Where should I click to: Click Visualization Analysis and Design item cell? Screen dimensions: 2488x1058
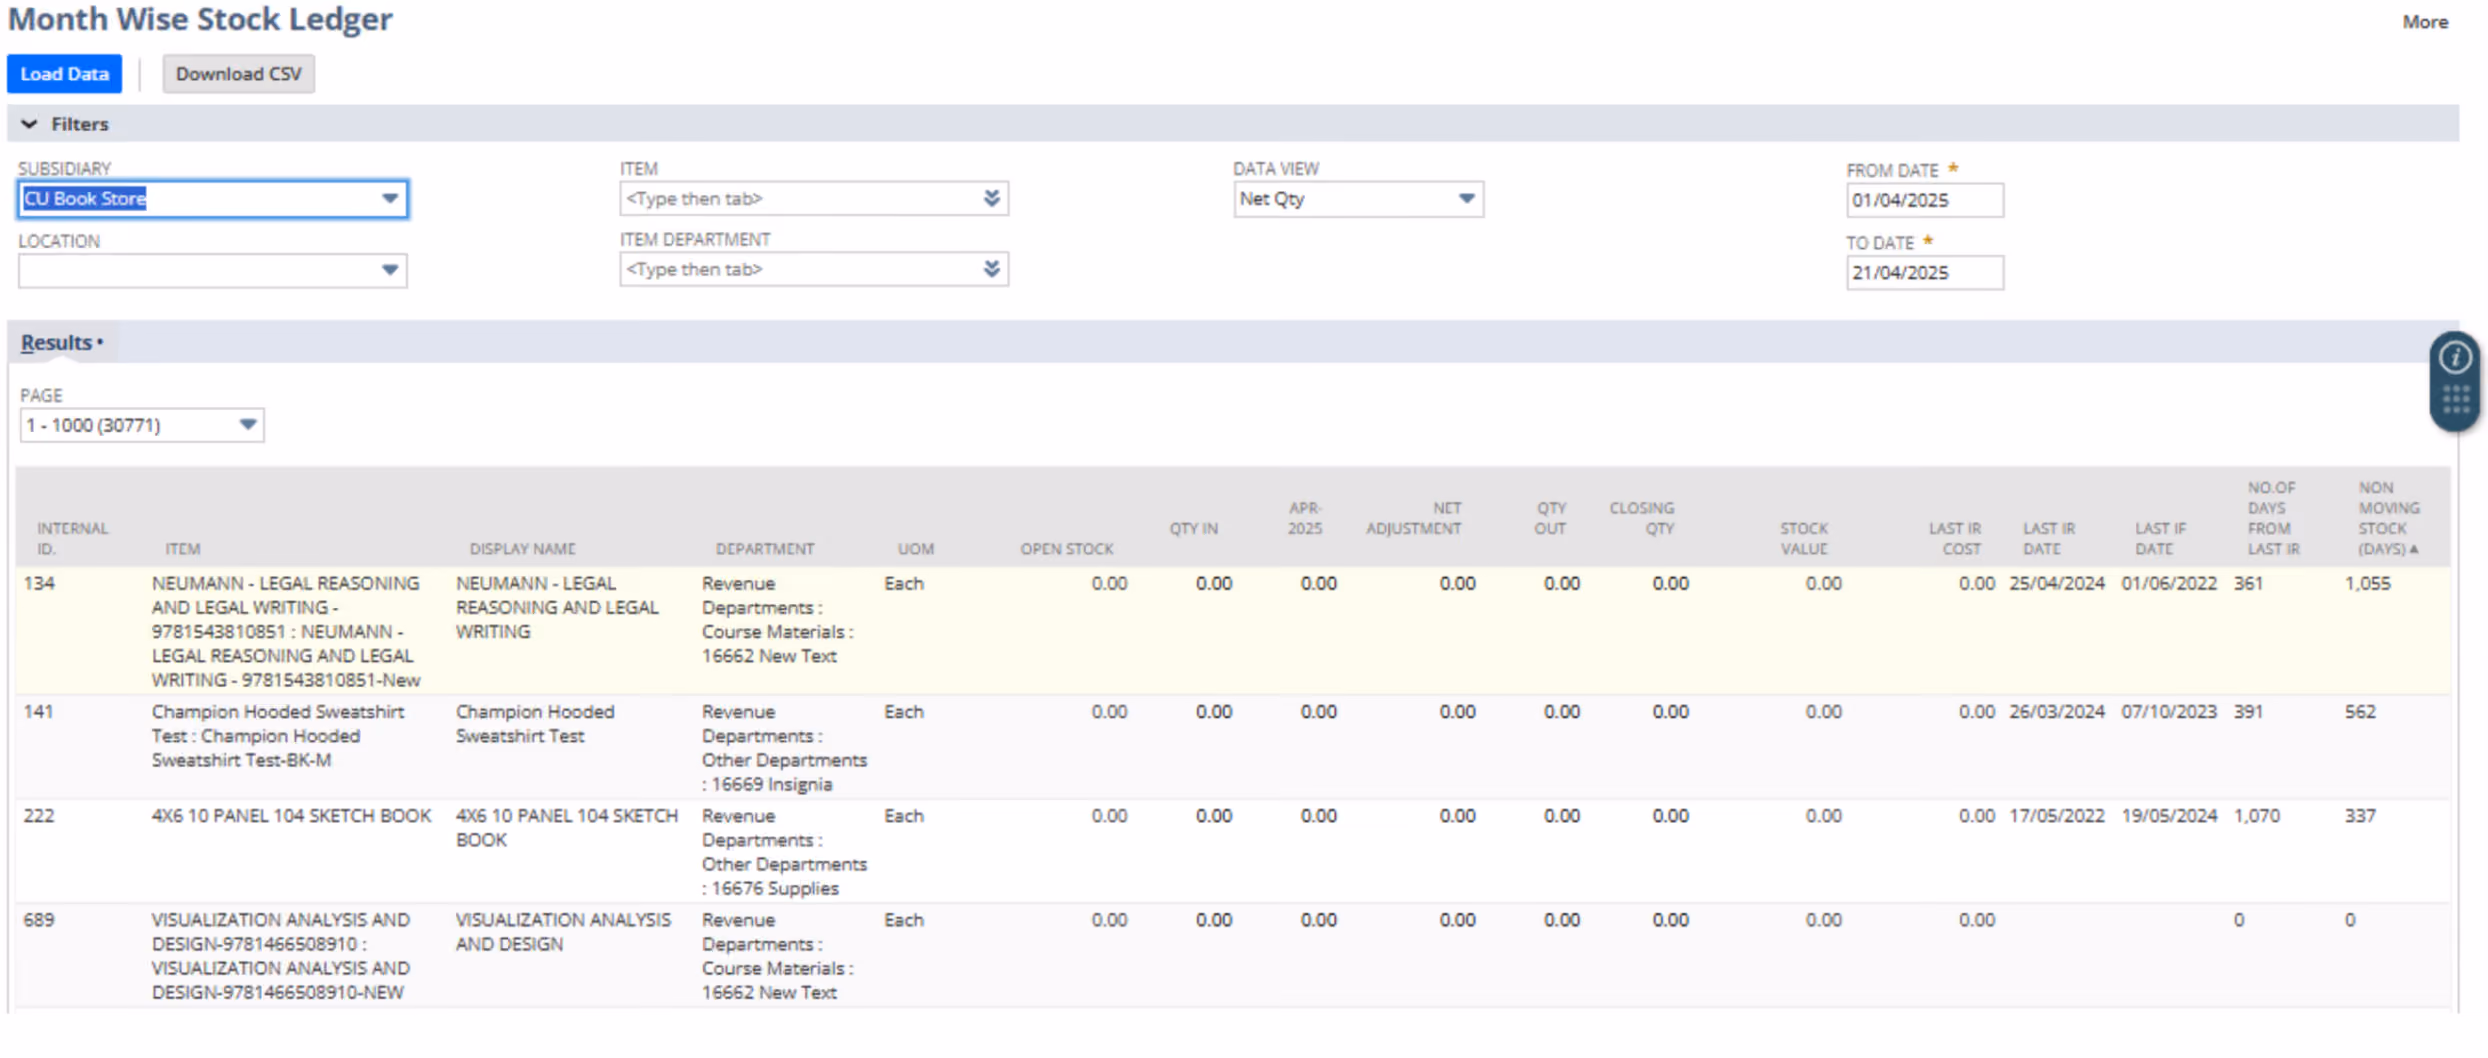[280, 956]
